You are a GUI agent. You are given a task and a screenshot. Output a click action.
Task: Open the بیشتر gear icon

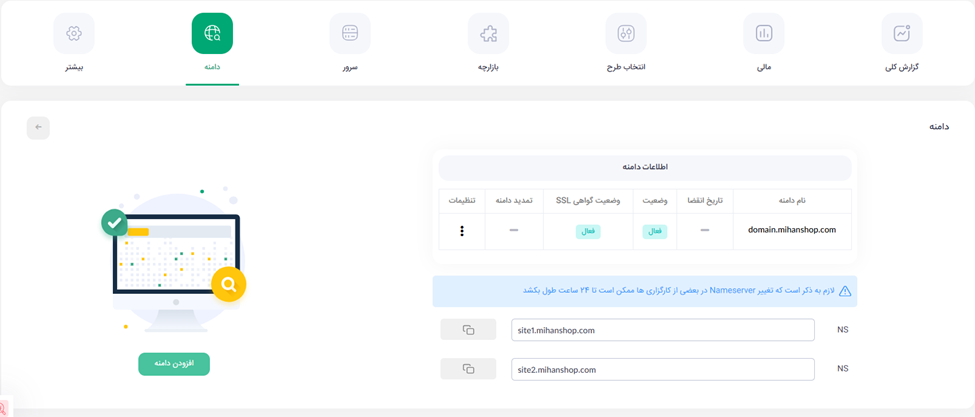tap(74, 34)
